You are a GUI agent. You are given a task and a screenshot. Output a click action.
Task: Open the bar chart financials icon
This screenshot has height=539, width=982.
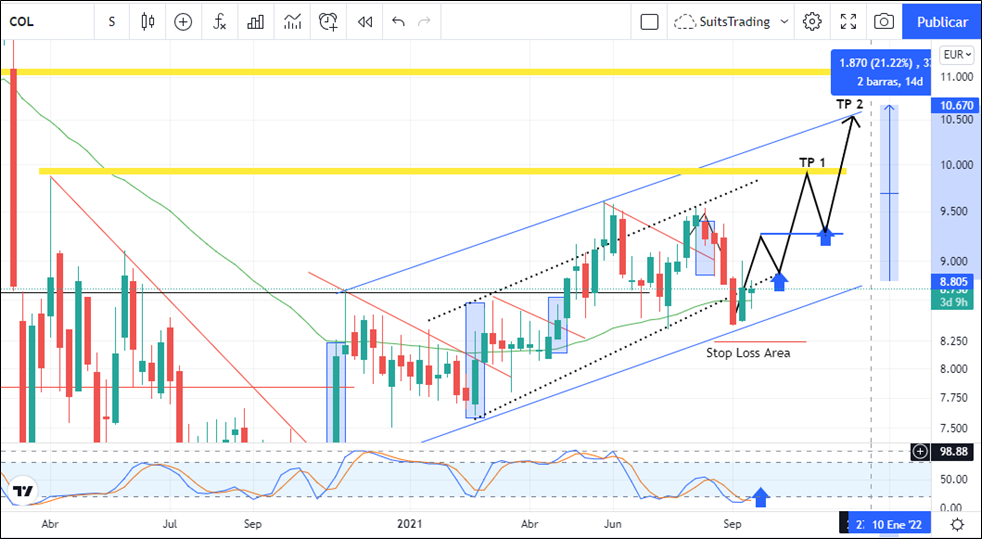pos(256,21)
